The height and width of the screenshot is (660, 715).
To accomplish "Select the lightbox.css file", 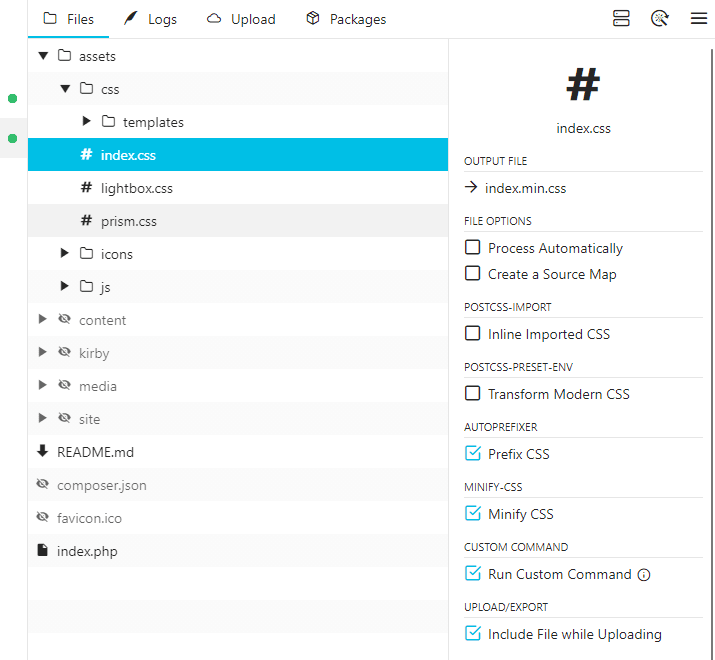I will pos(238,187).
